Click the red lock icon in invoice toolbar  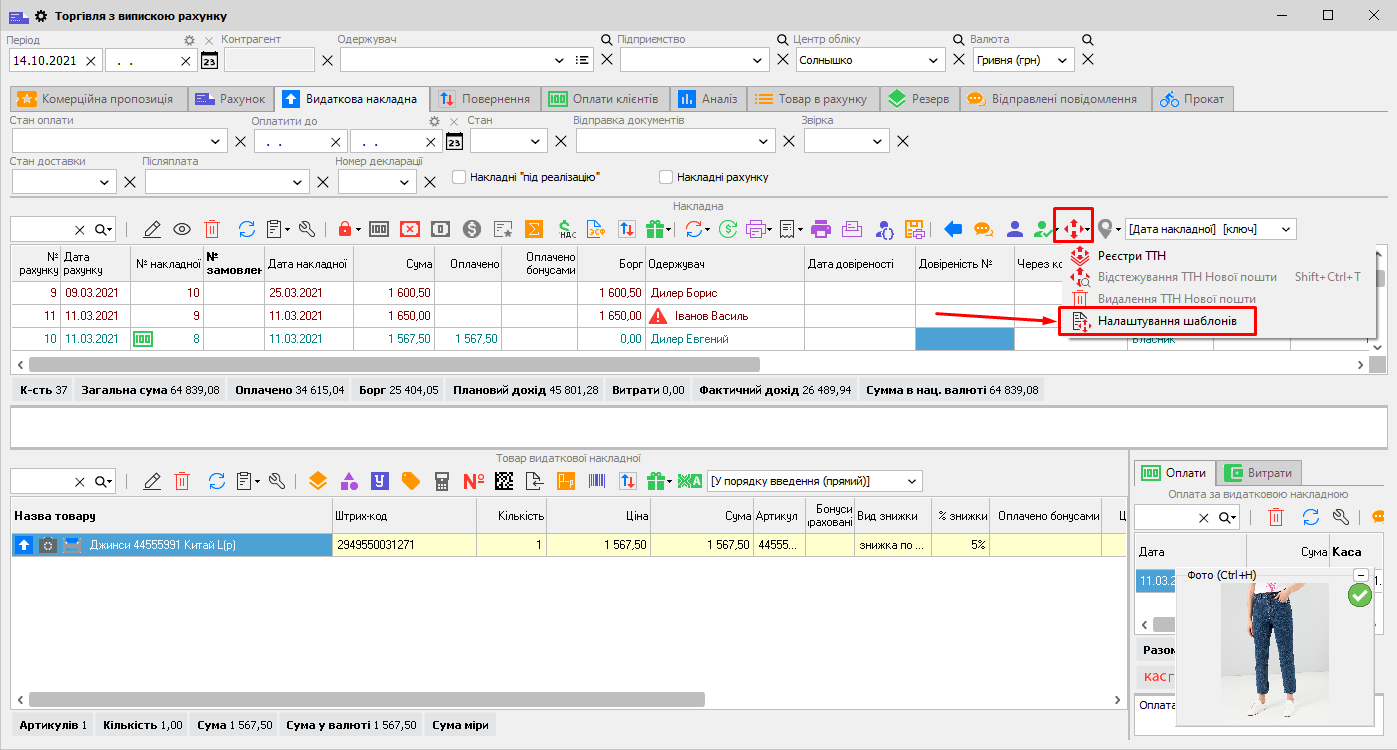coord(345,229)
